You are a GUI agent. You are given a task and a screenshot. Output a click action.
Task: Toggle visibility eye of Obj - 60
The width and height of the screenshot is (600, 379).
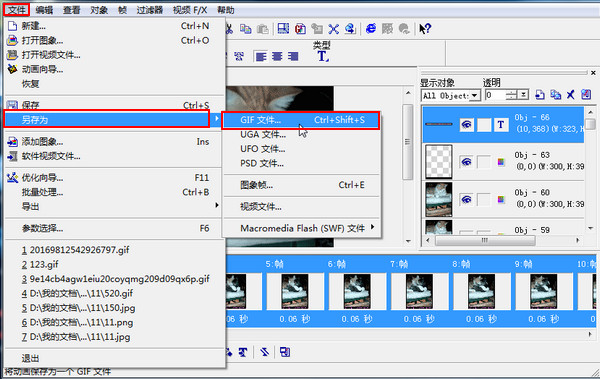[466, 199]
